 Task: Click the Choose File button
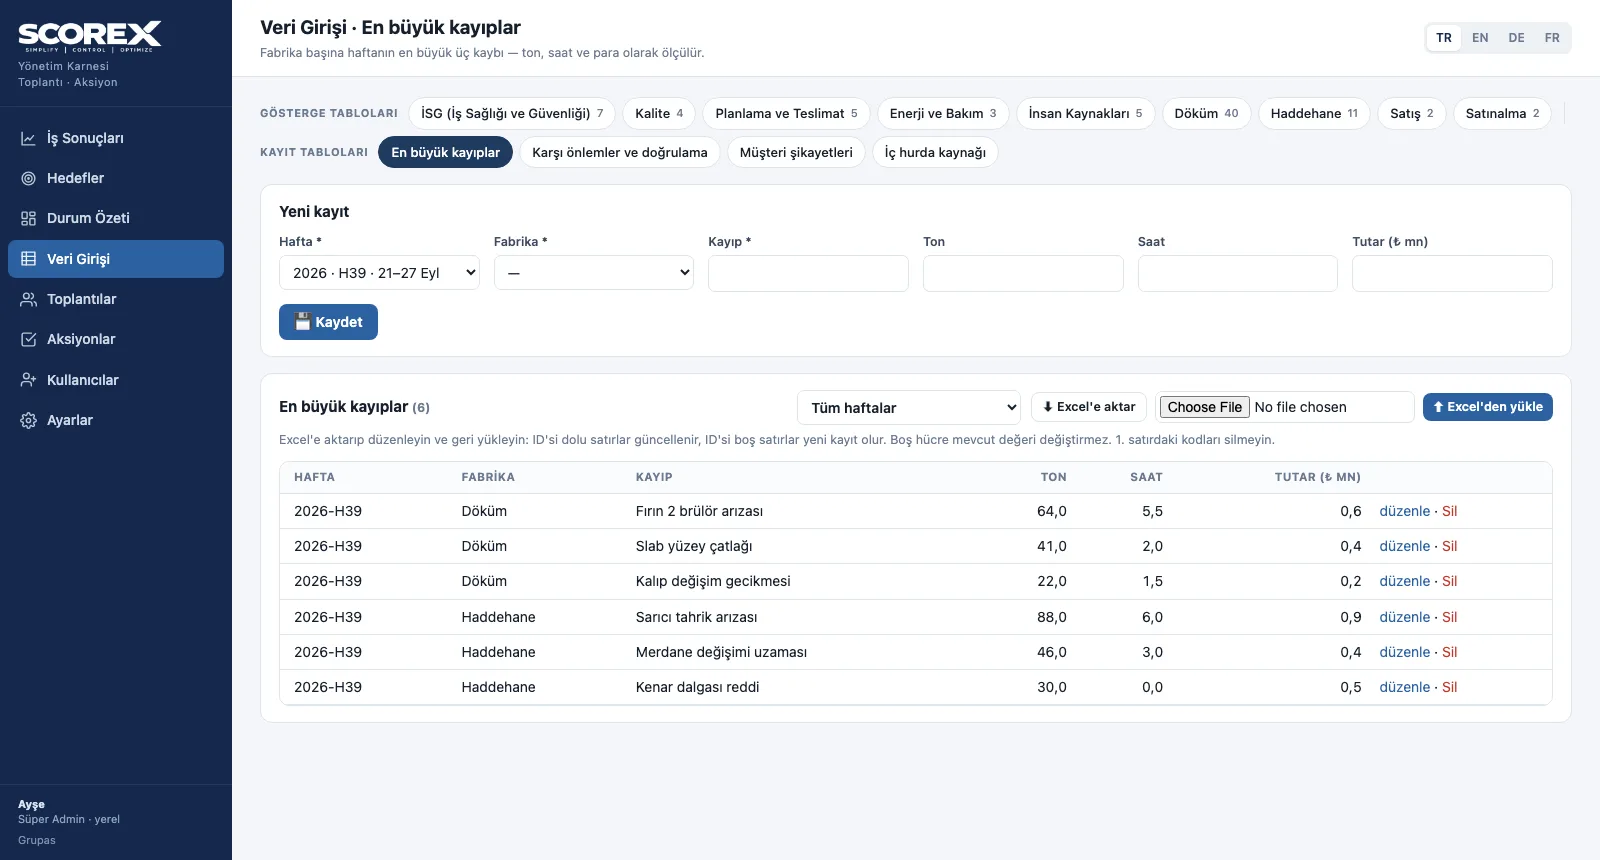pyautogui.click(x=1205, y=407)
